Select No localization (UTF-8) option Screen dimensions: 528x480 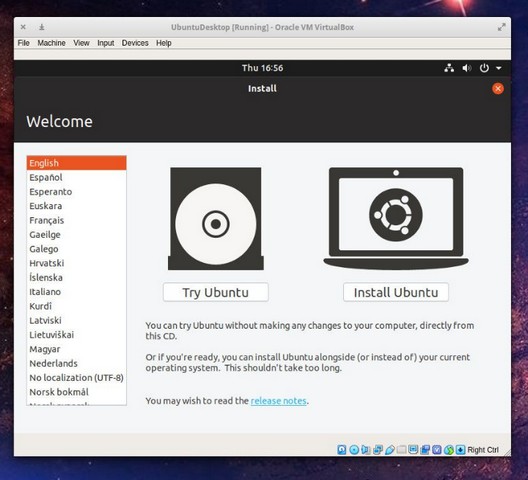[x=76, y=378]
